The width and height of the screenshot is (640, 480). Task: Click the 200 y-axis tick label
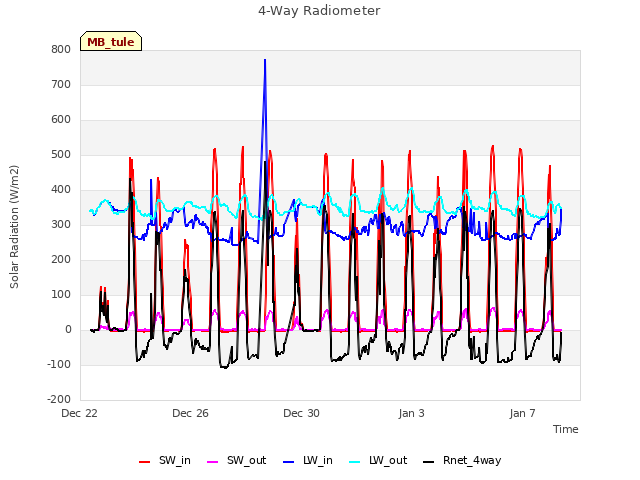[61, 260]
